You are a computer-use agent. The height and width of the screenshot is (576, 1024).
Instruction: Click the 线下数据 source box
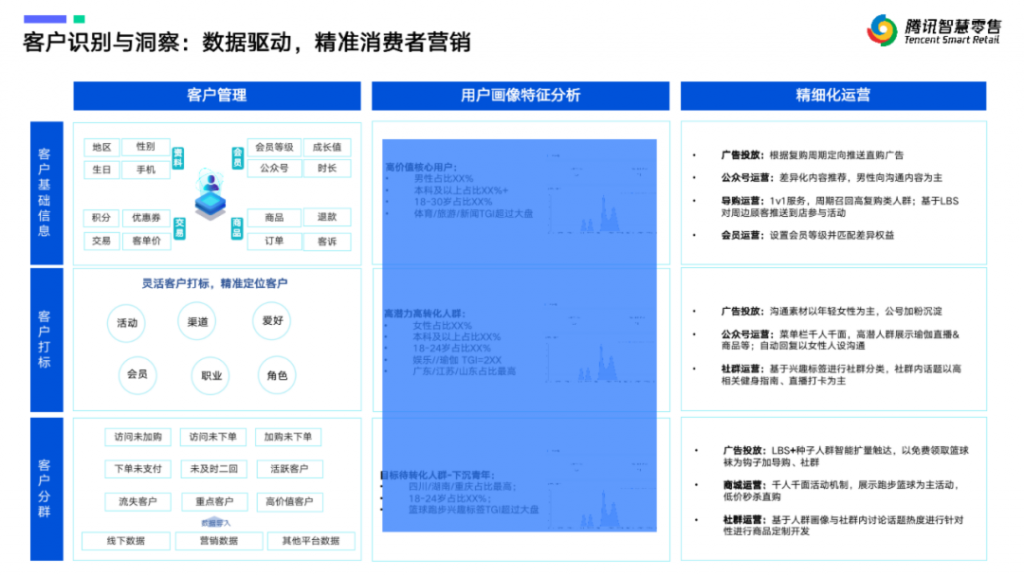point(126,541)
